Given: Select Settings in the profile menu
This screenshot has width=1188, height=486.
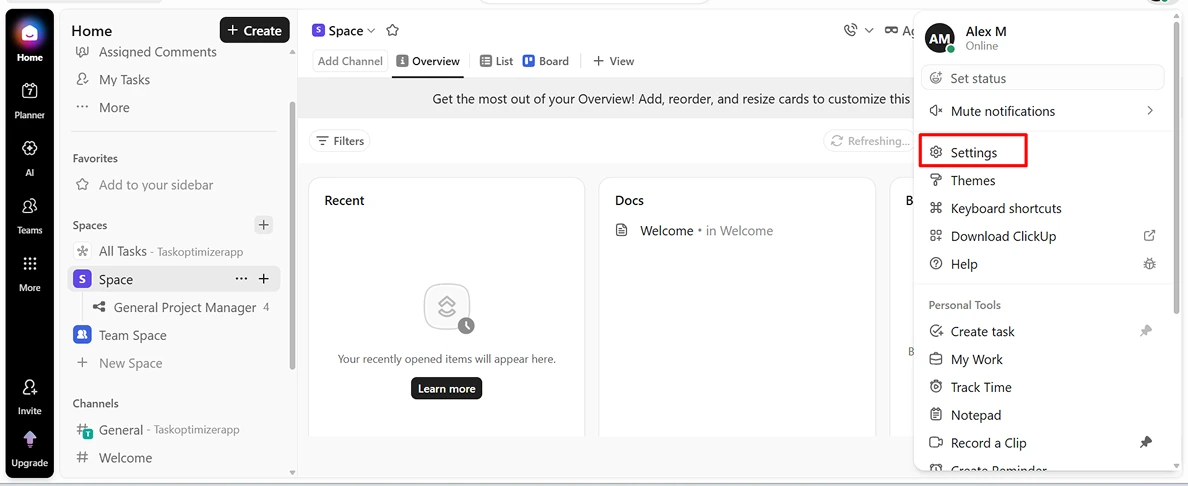Looking at the screenshot, I should coord(974,152).
